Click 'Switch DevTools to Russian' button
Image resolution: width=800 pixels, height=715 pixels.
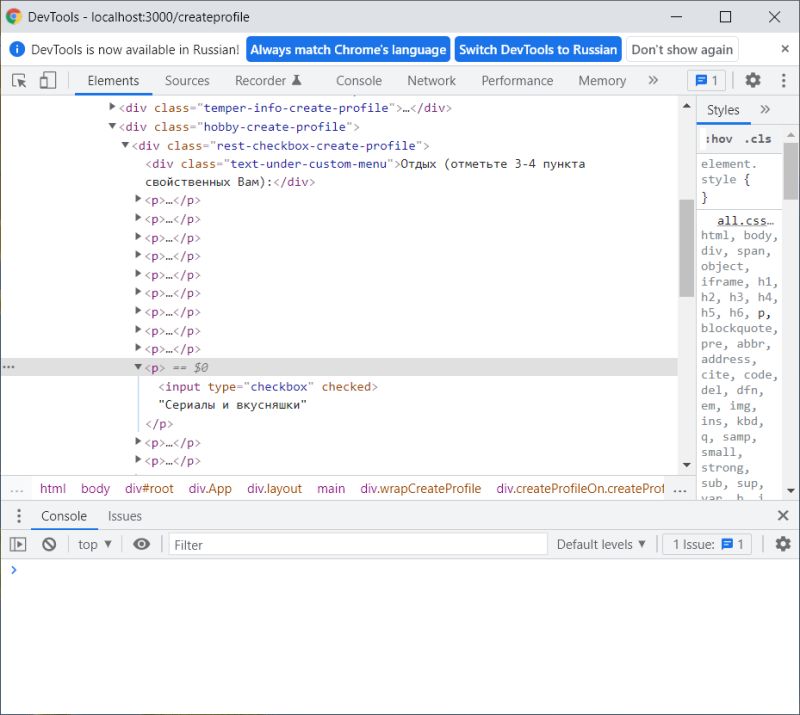click(x=538, y=48)
